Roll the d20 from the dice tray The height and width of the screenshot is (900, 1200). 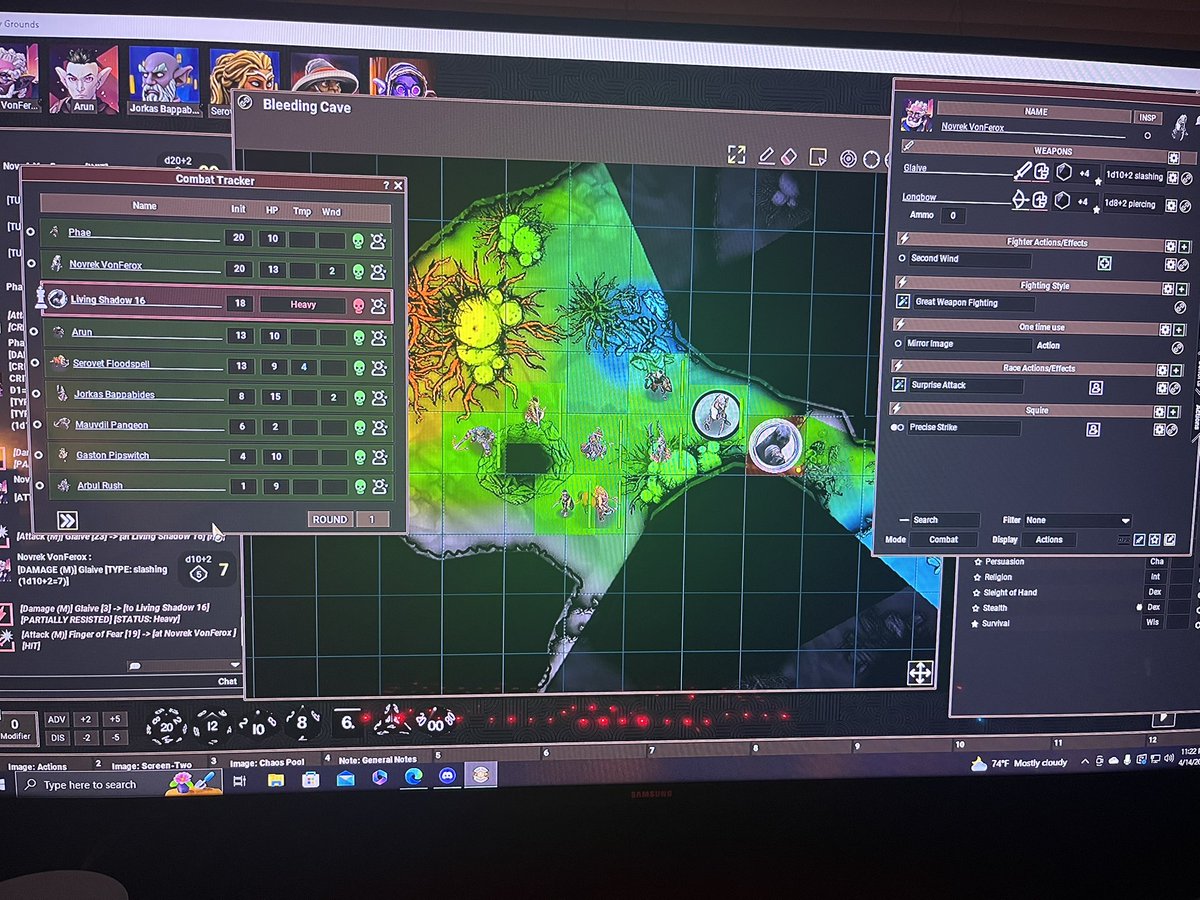click(165, 724)
